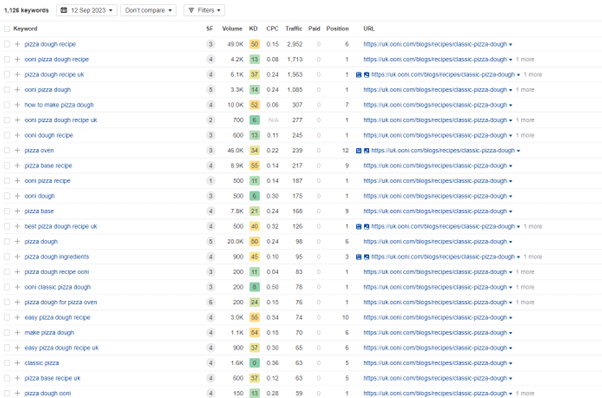
Task: Open the 12 Sep 2023 date dropdown
Action: (87, 10)
